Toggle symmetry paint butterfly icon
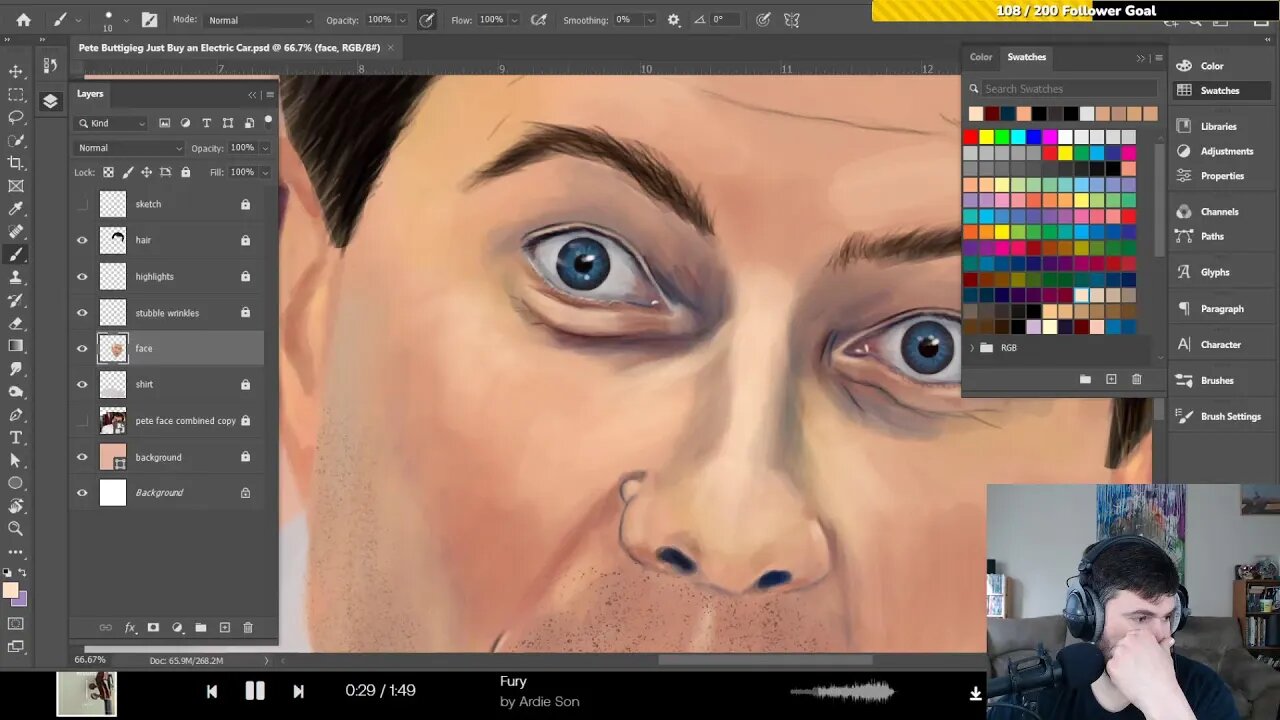Screen dimensions: 1280x720 (x=792, y=19)
